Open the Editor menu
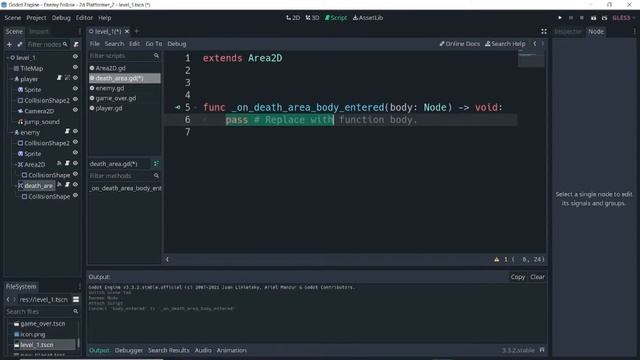The height and width of the screenshot is (360, 640). tap(84, 18)
